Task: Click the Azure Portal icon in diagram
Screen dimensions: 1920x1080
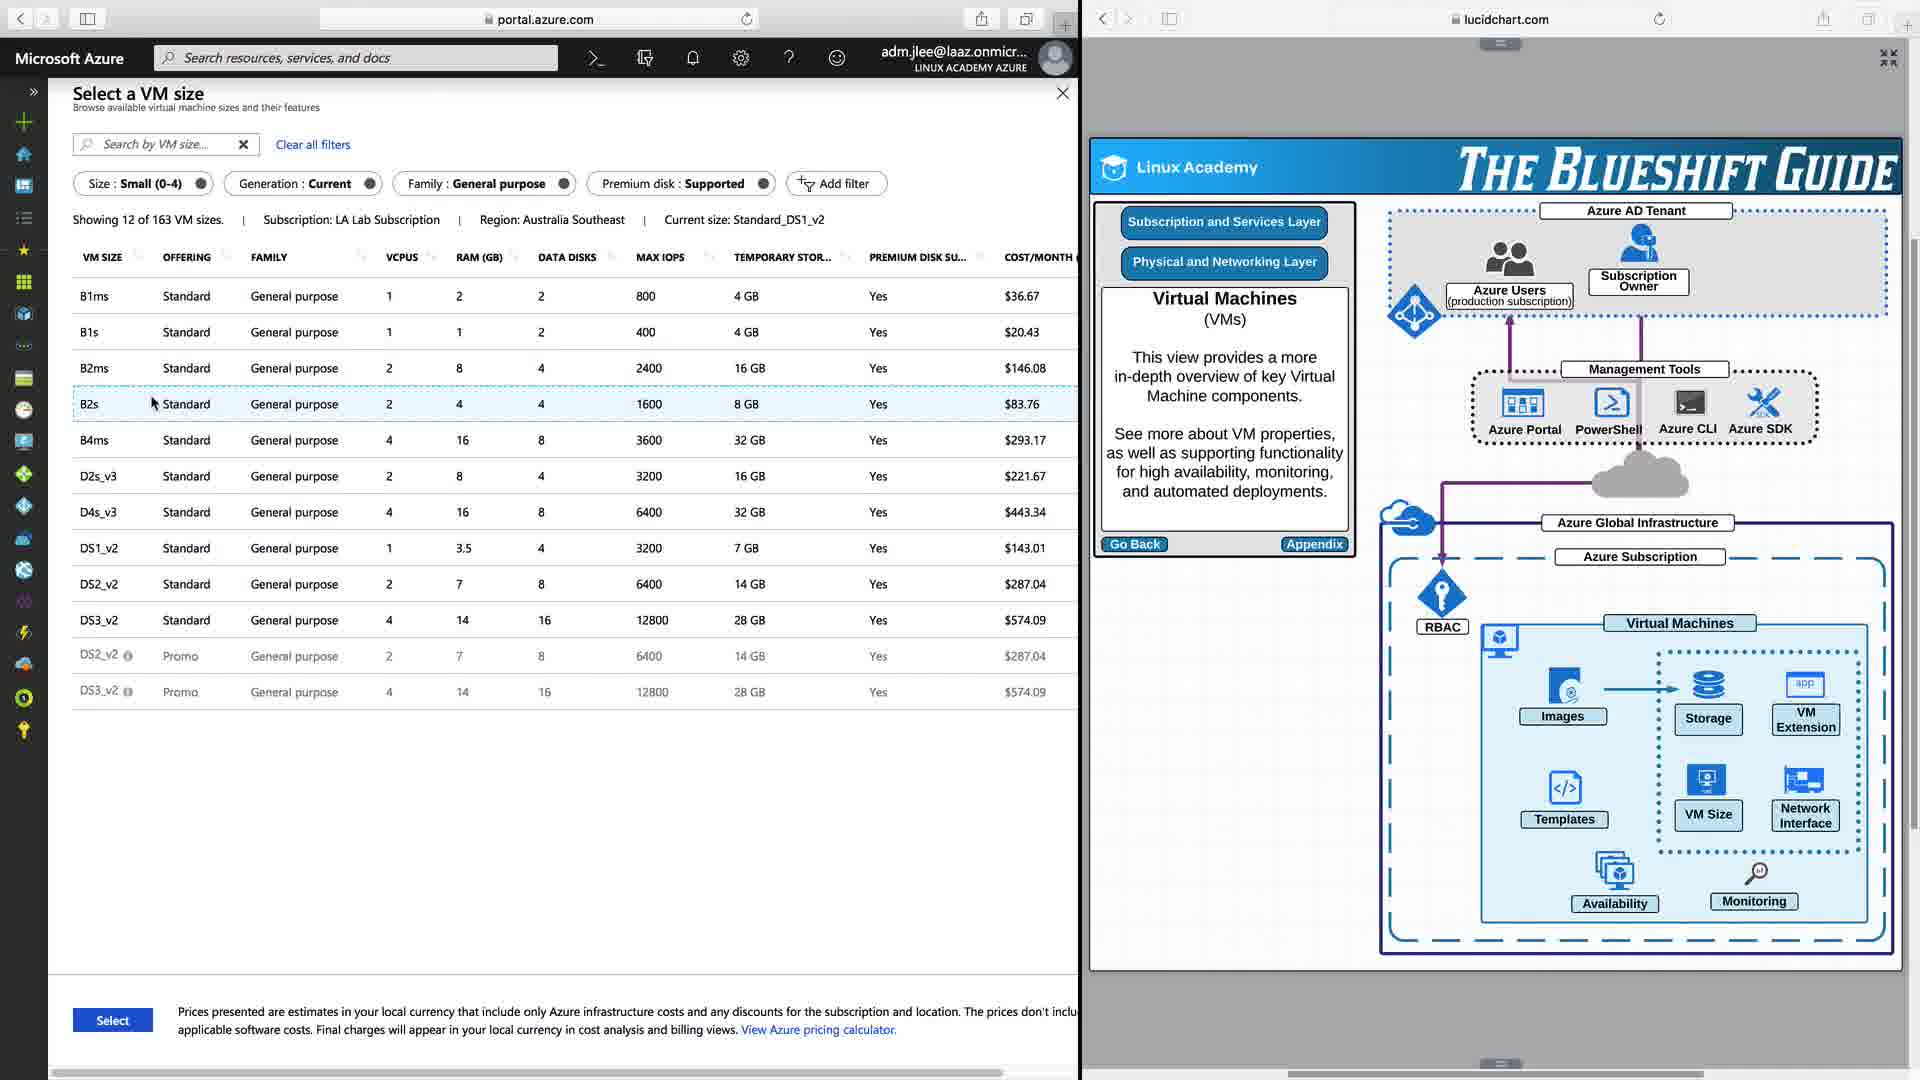Action: click(1523, 404)
